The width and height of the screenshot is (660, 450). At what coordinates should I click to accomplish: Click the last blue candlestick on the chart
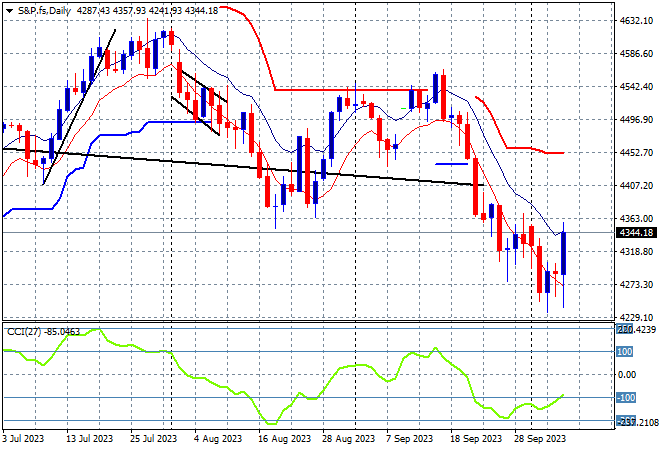coord(563,253)
